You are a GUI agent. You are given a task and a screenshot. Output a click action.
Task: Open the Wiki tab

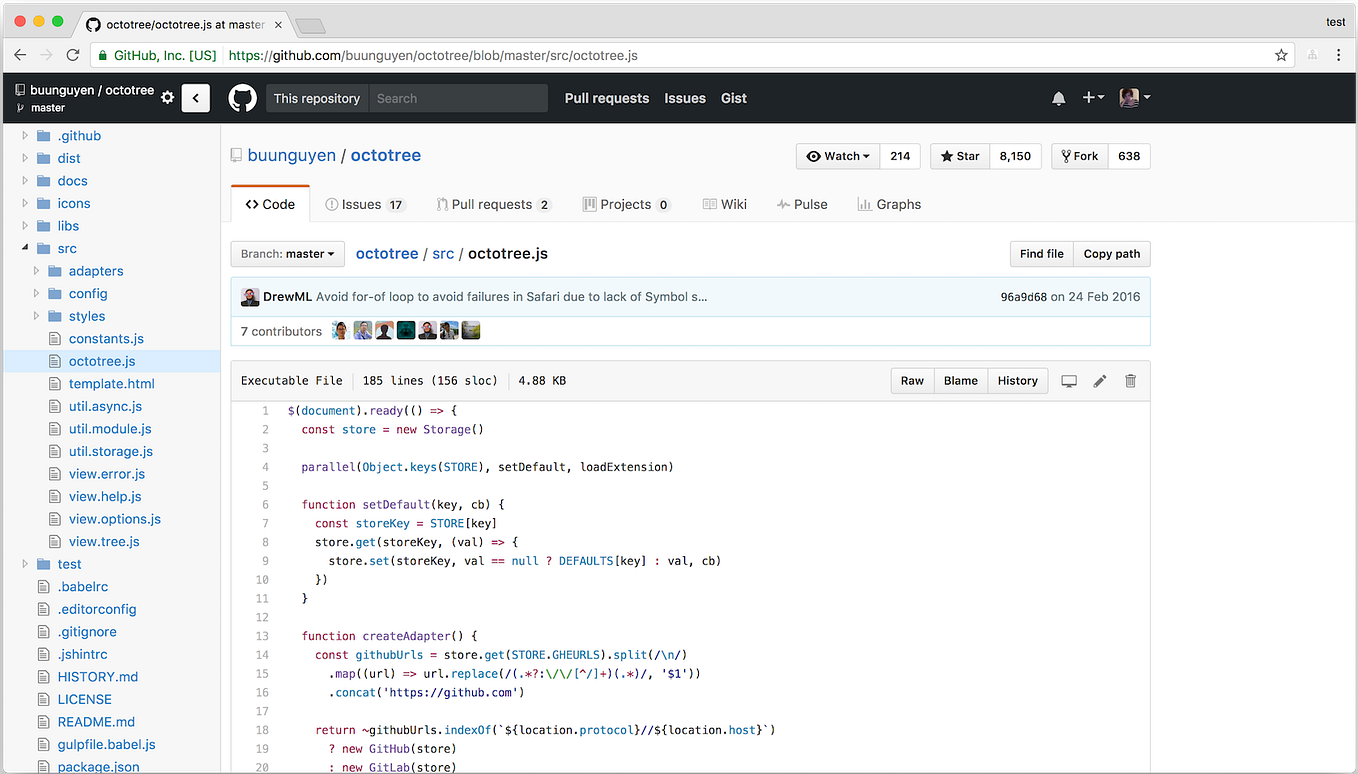click(x=725, y=204)
